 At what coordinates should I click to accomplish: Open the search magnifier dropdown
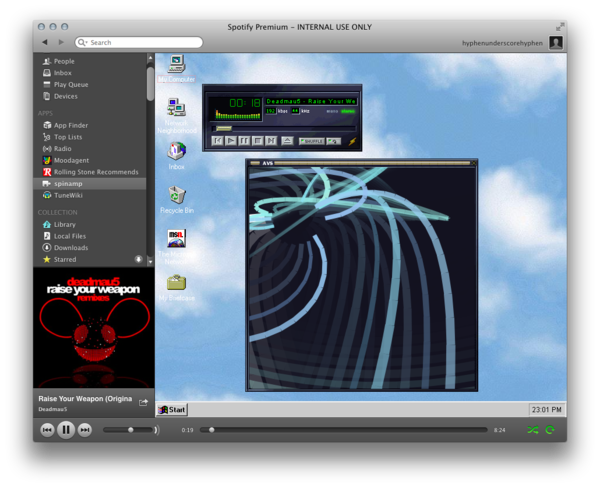point(82,42)
